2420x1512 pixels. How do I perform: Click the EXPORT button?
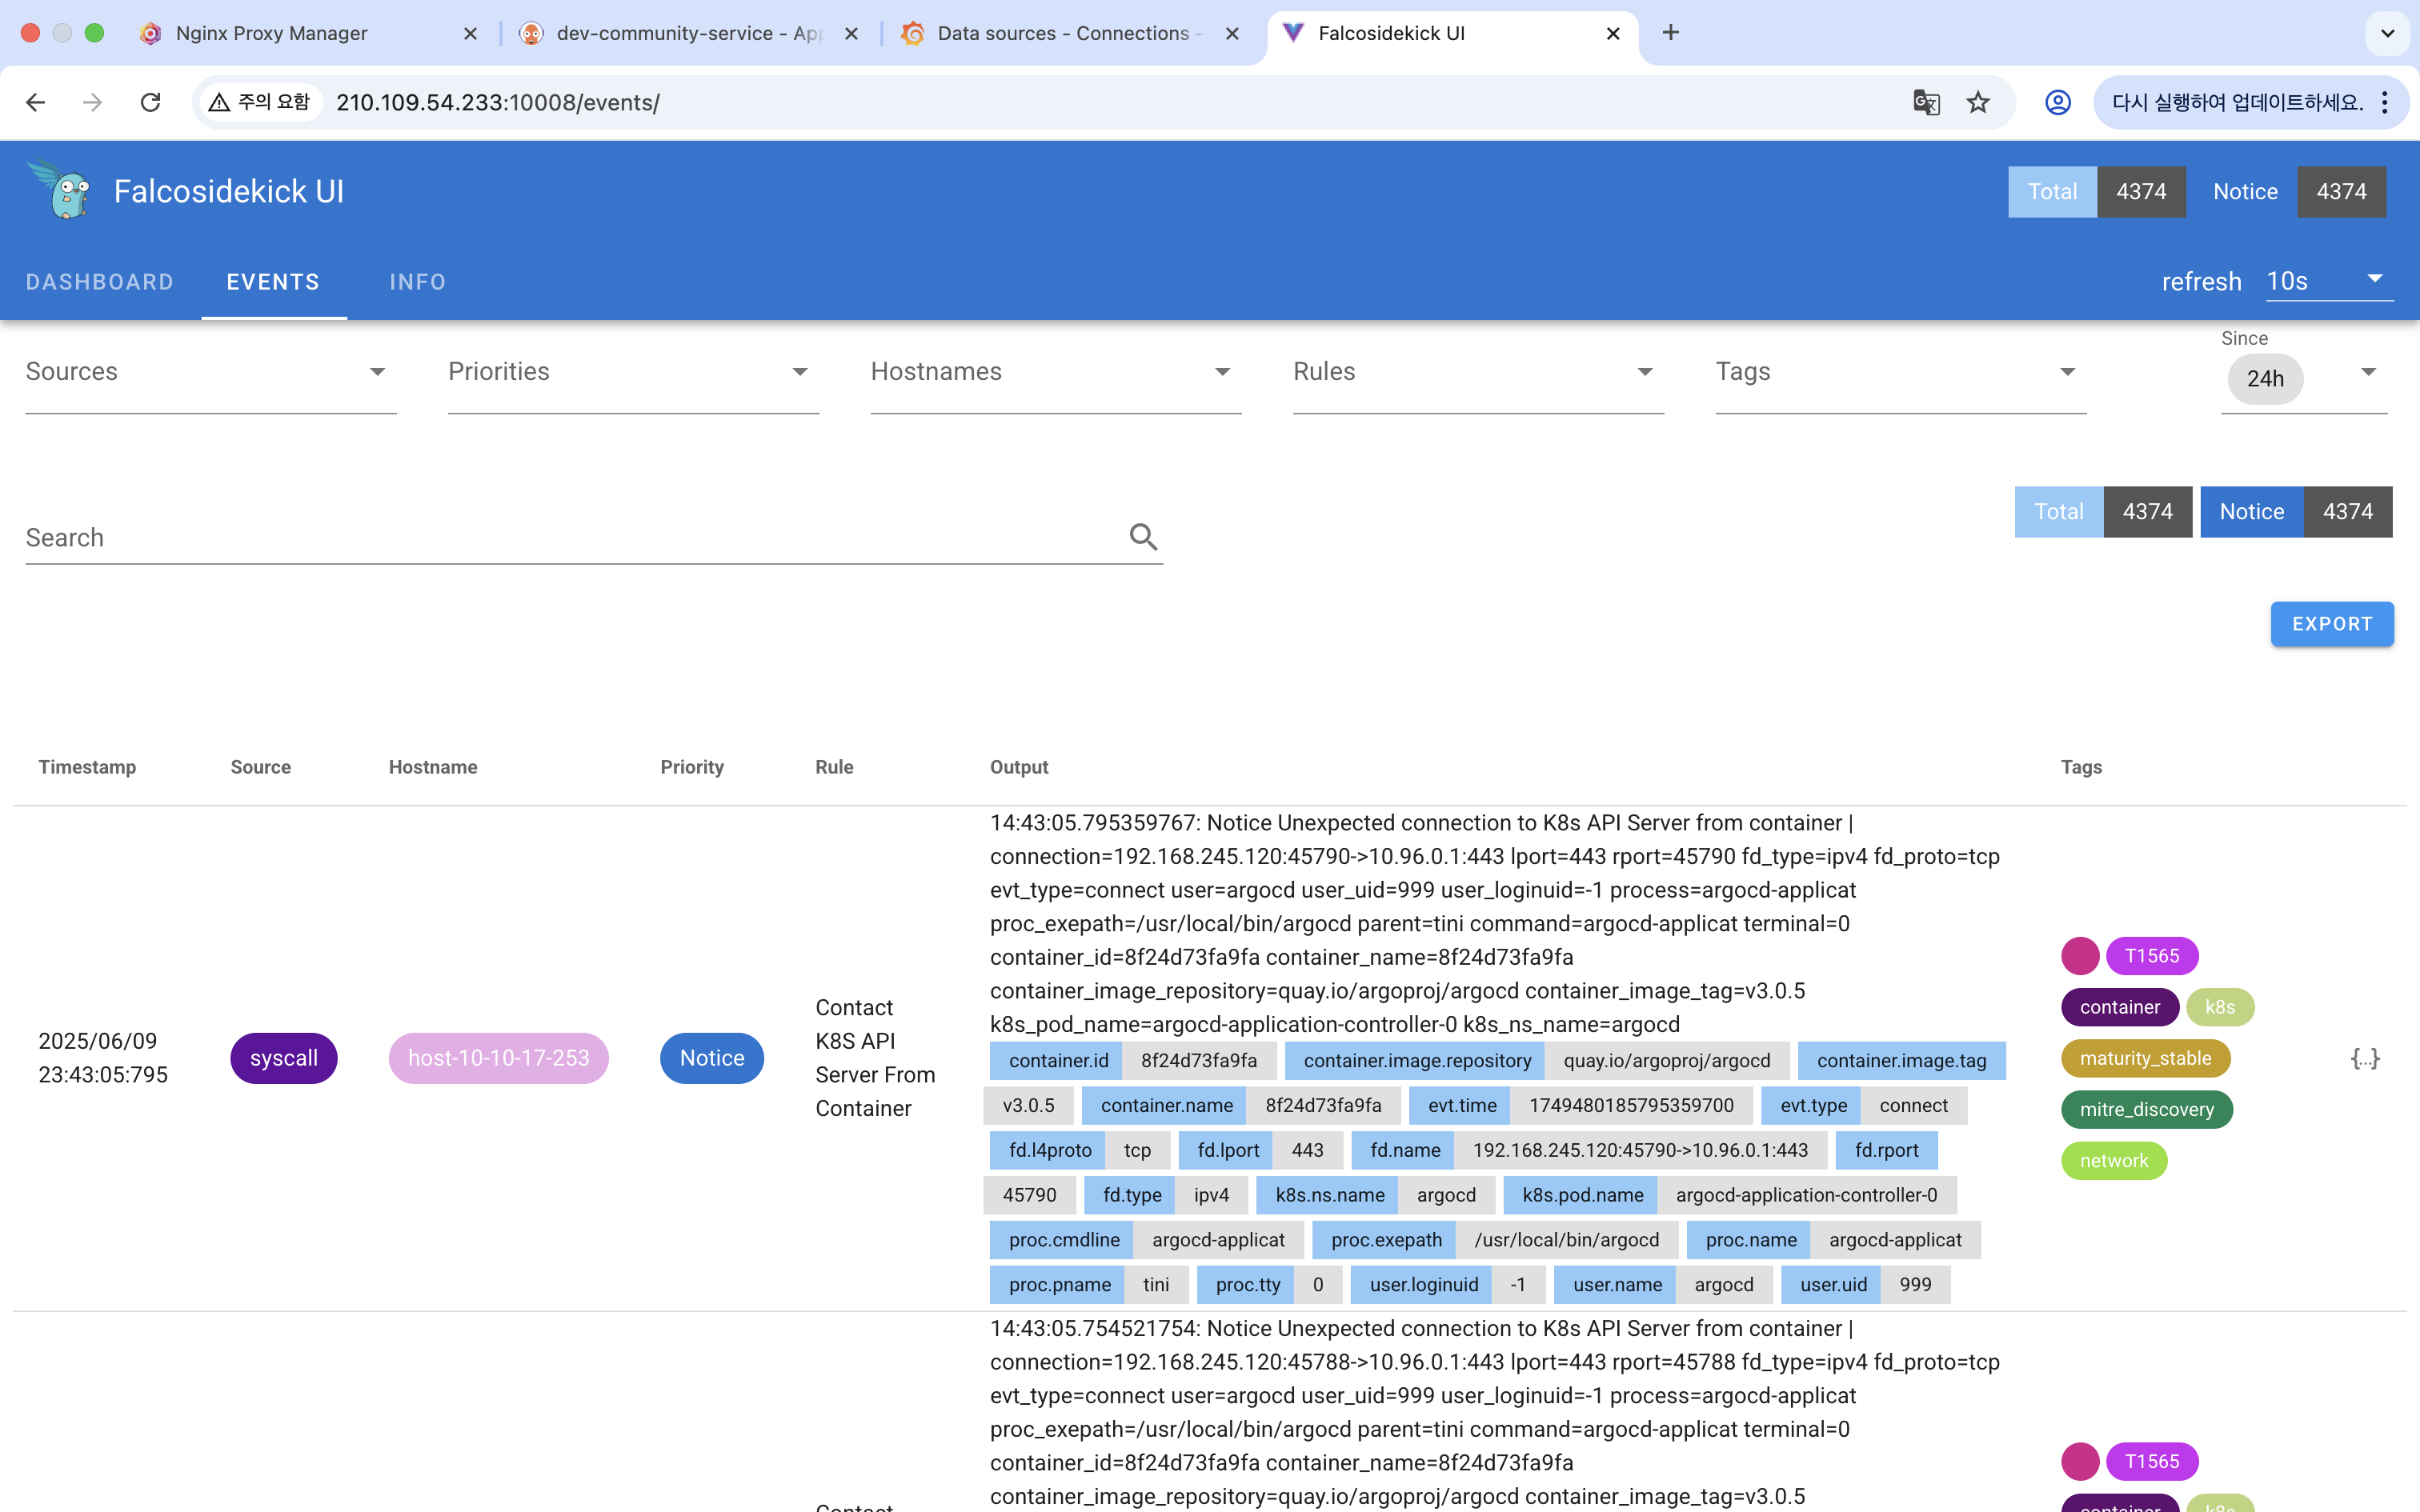point(2331,624)
